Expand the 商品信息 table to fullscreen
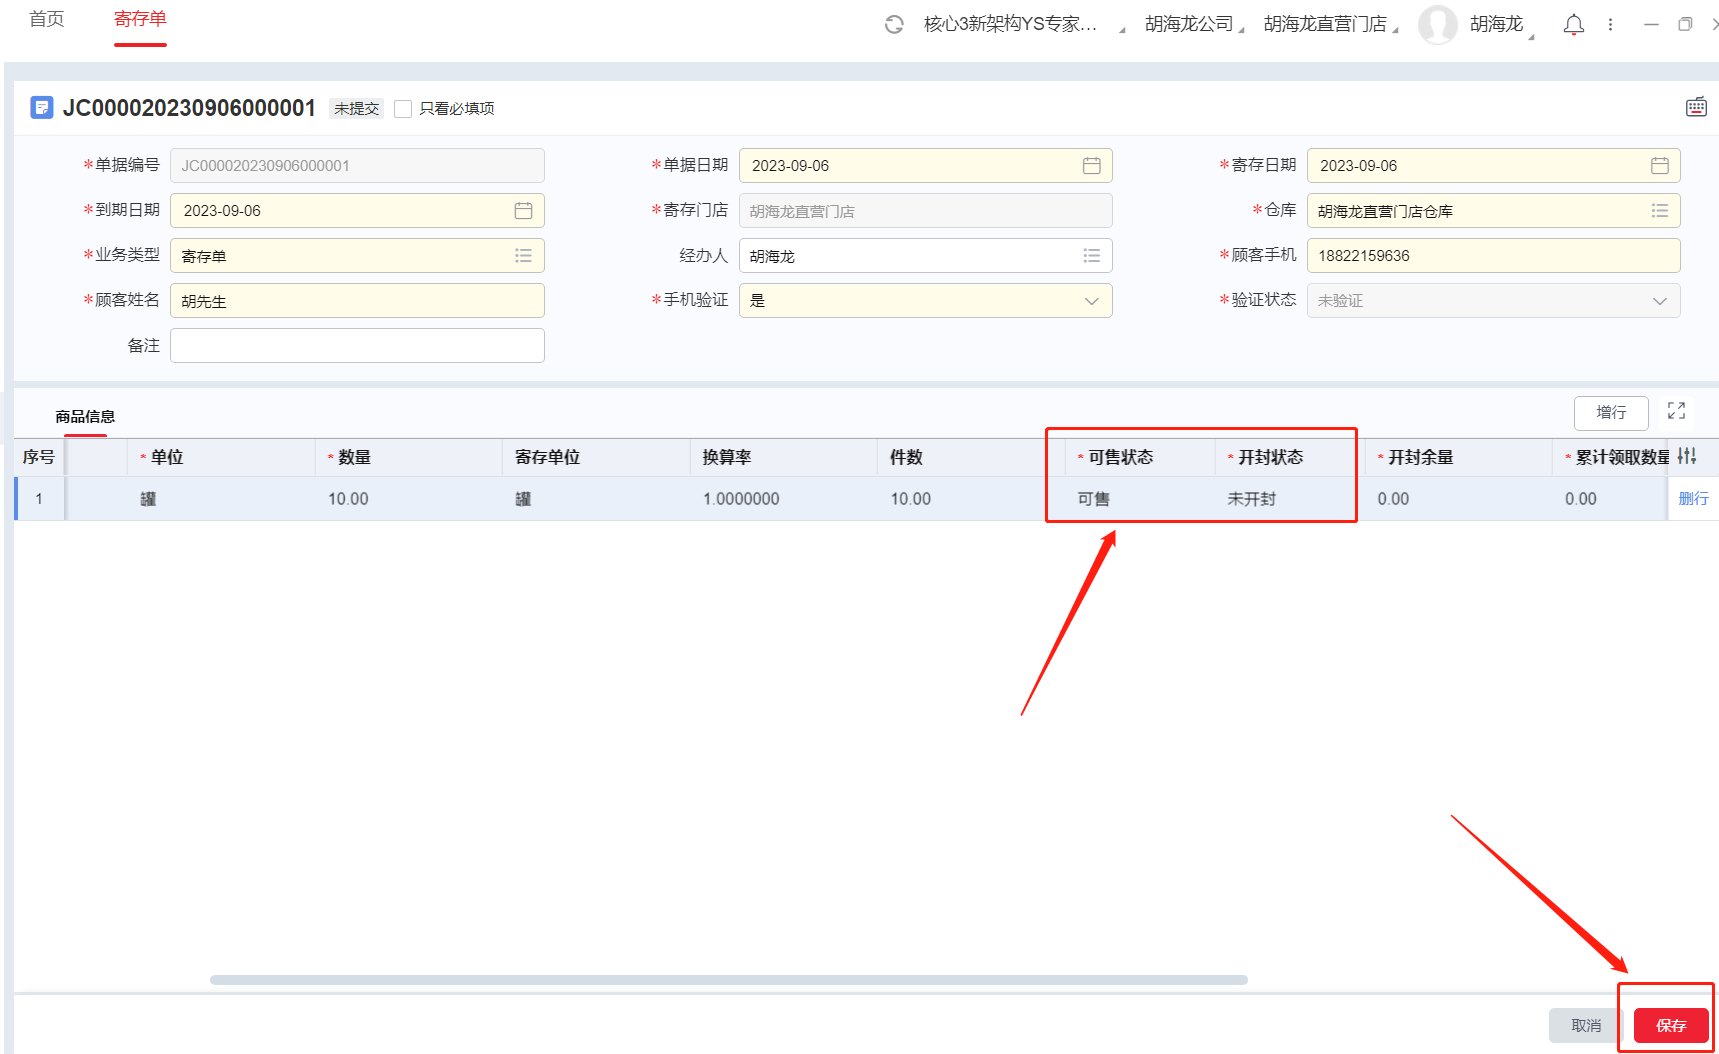The width and height of the screenshot is (1719, 1054). coord(1677,411)
